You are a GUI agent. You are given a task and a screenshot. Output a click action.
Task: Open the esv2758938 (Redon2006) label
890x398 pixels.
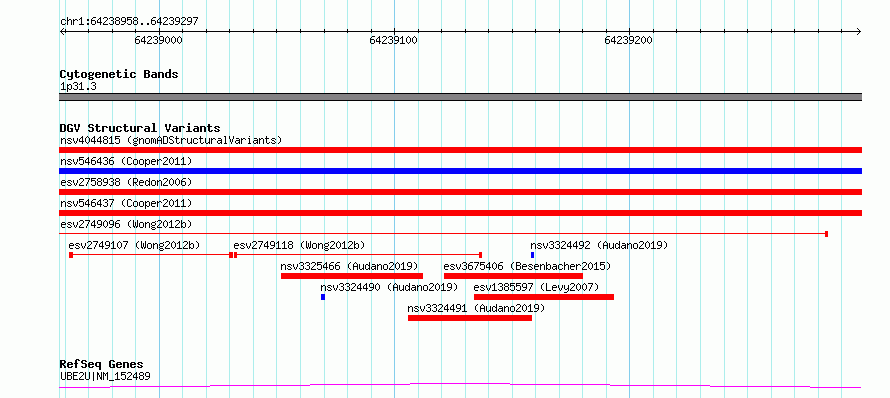126,182
